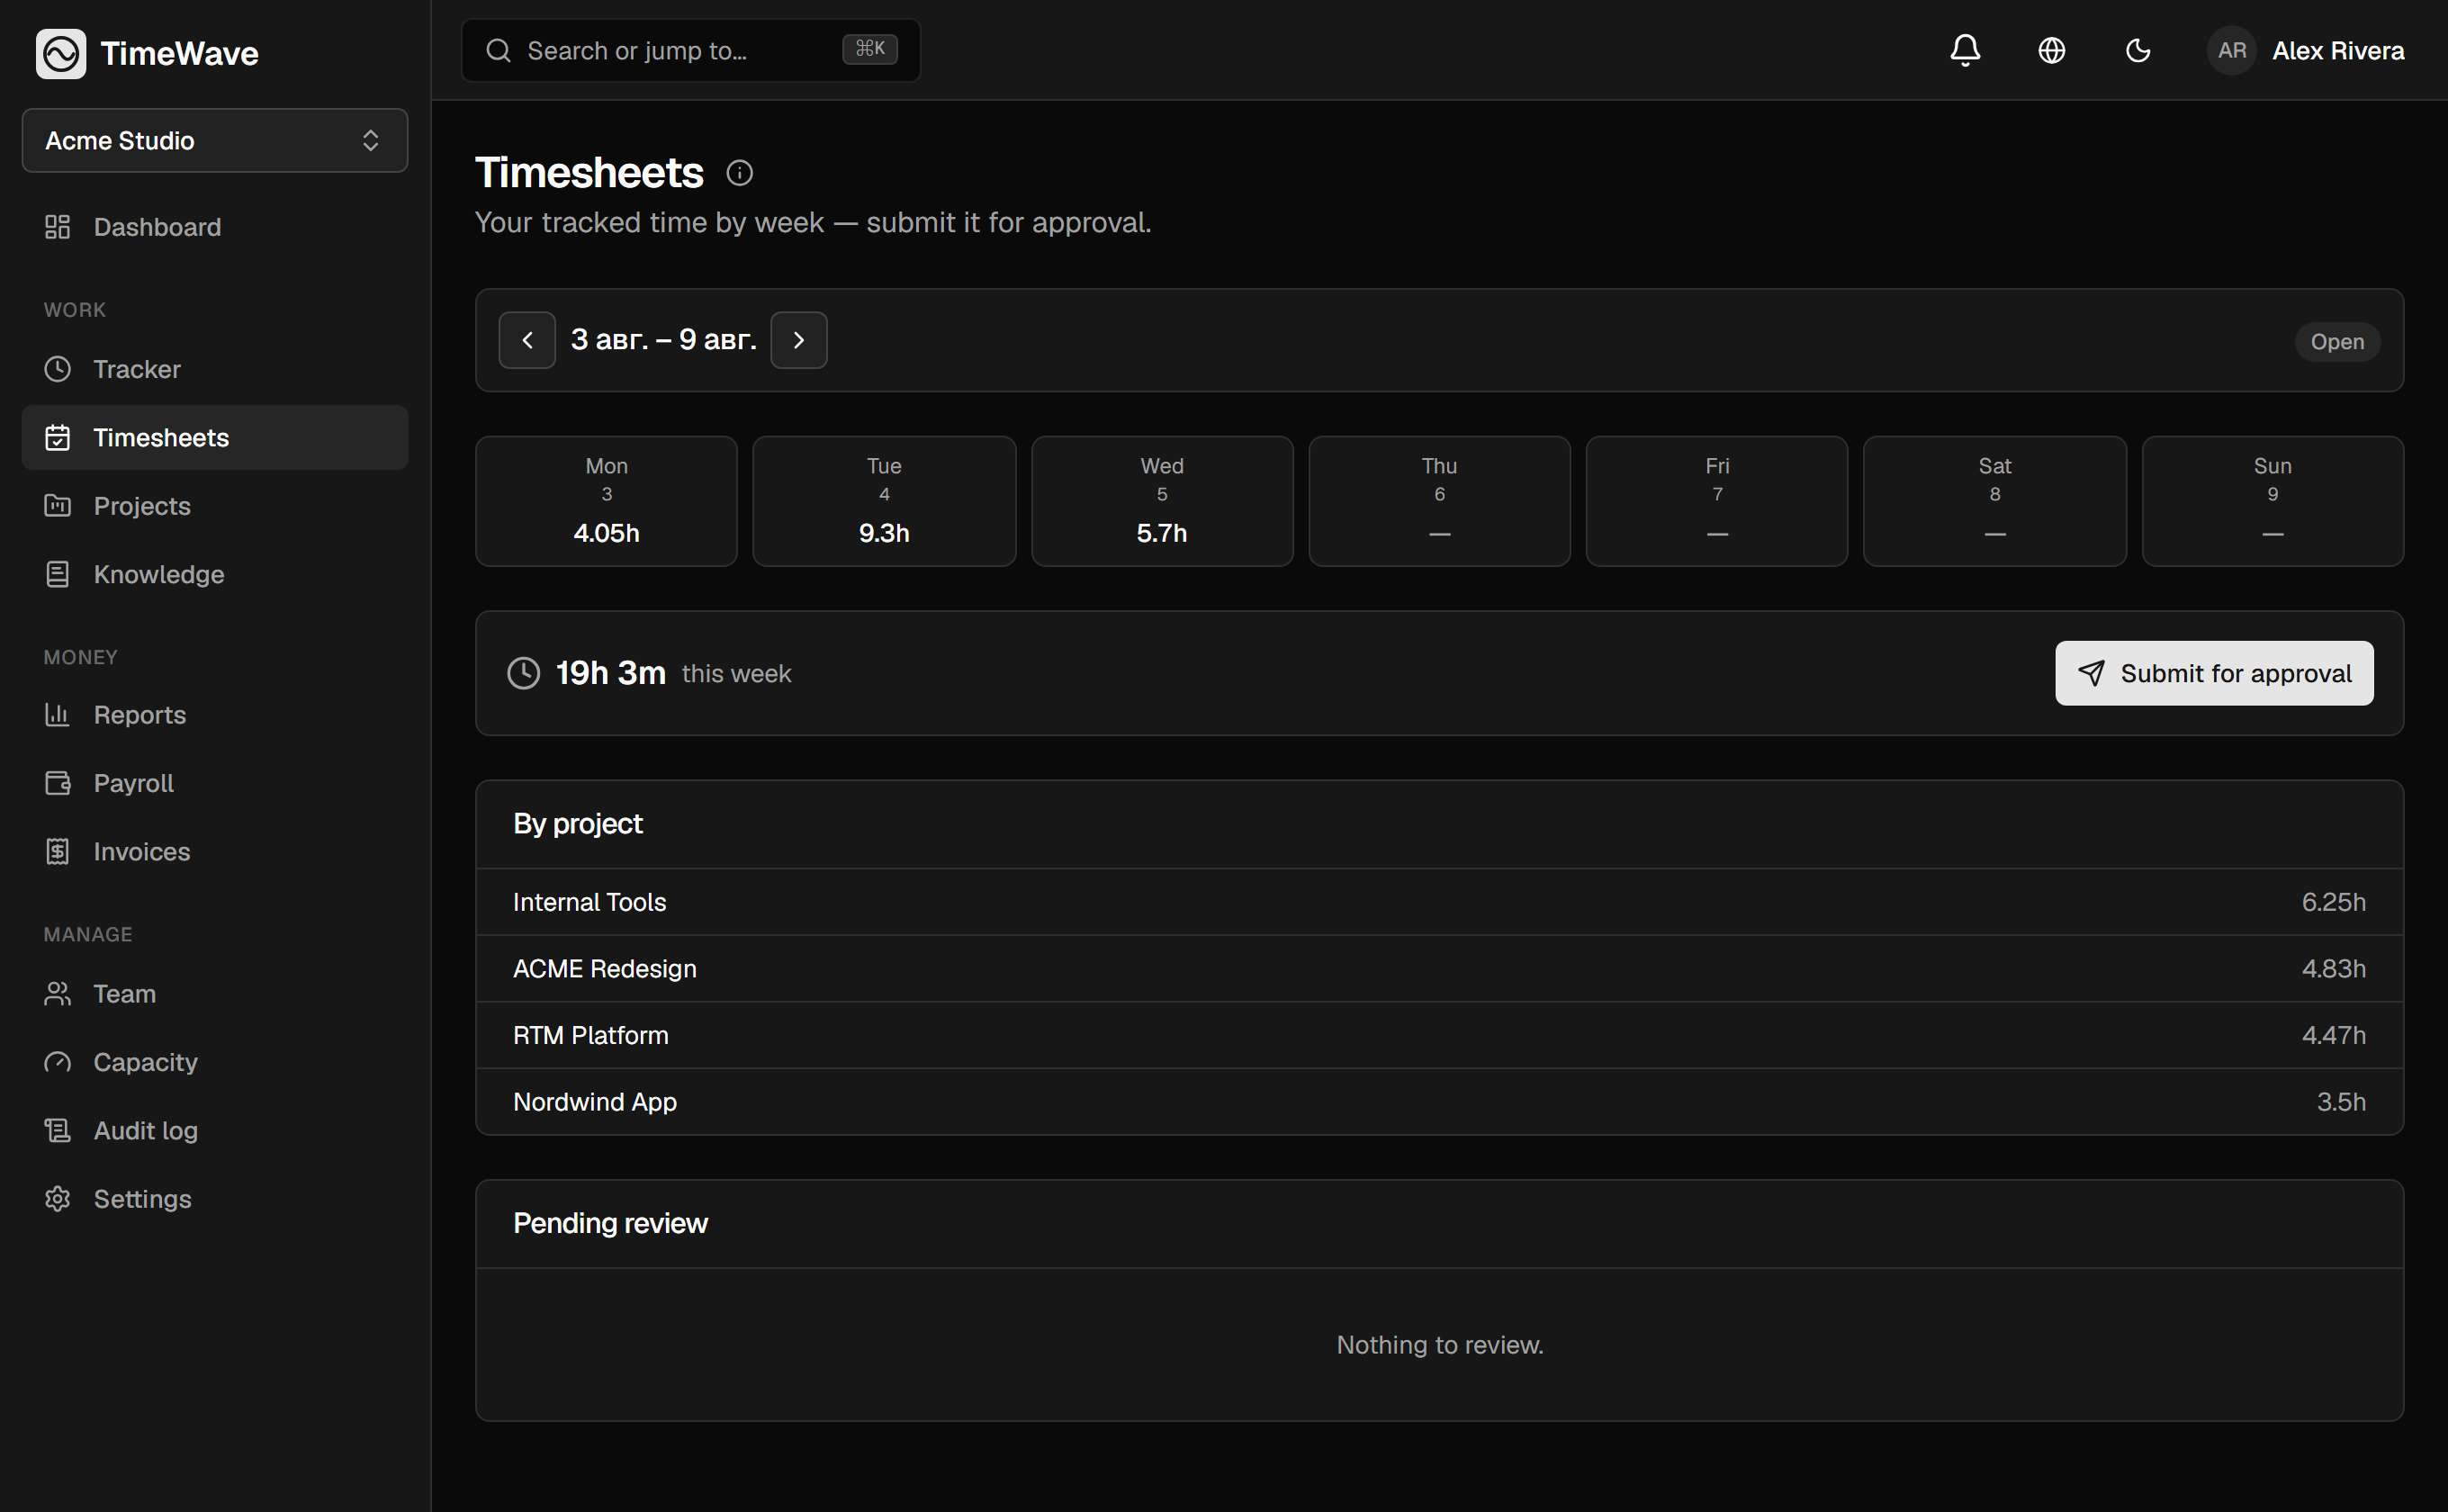
Task: Click the By project heading
Action: pos(578,824)
